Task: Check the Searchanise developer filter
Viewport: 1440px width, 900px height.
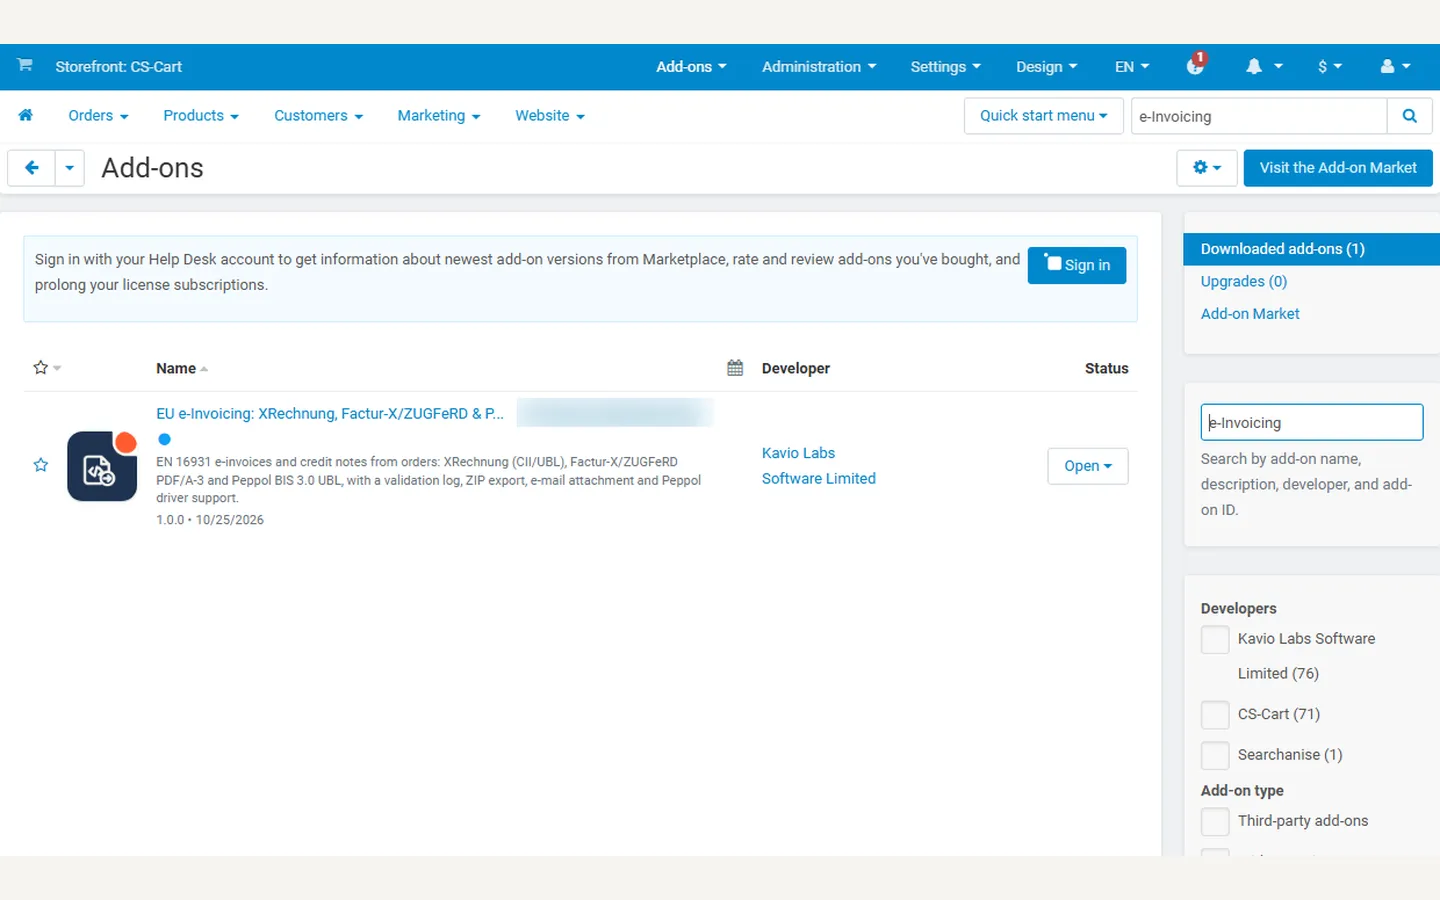Action: (1215, 755)
